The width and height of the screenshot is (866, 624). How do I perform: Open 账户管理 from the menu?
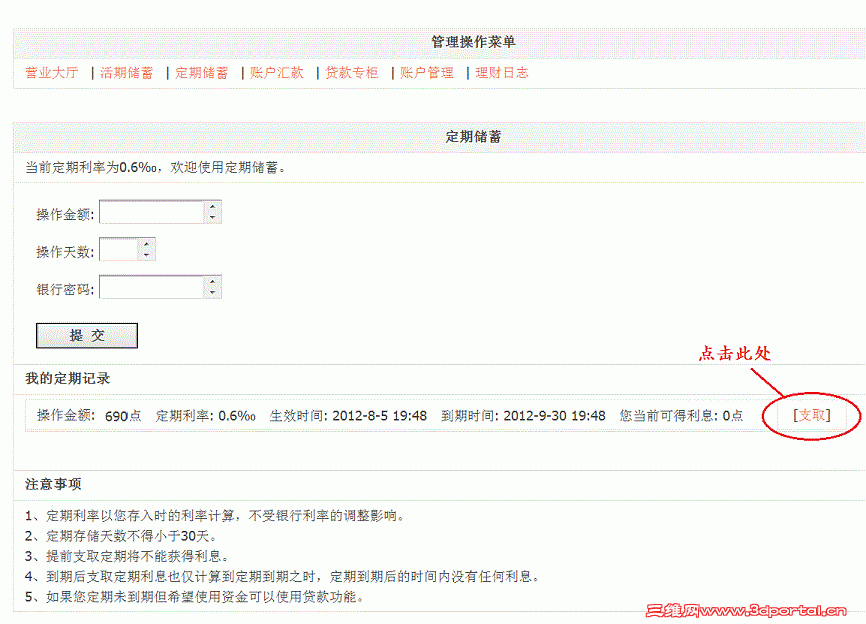[x=425, y=72]
